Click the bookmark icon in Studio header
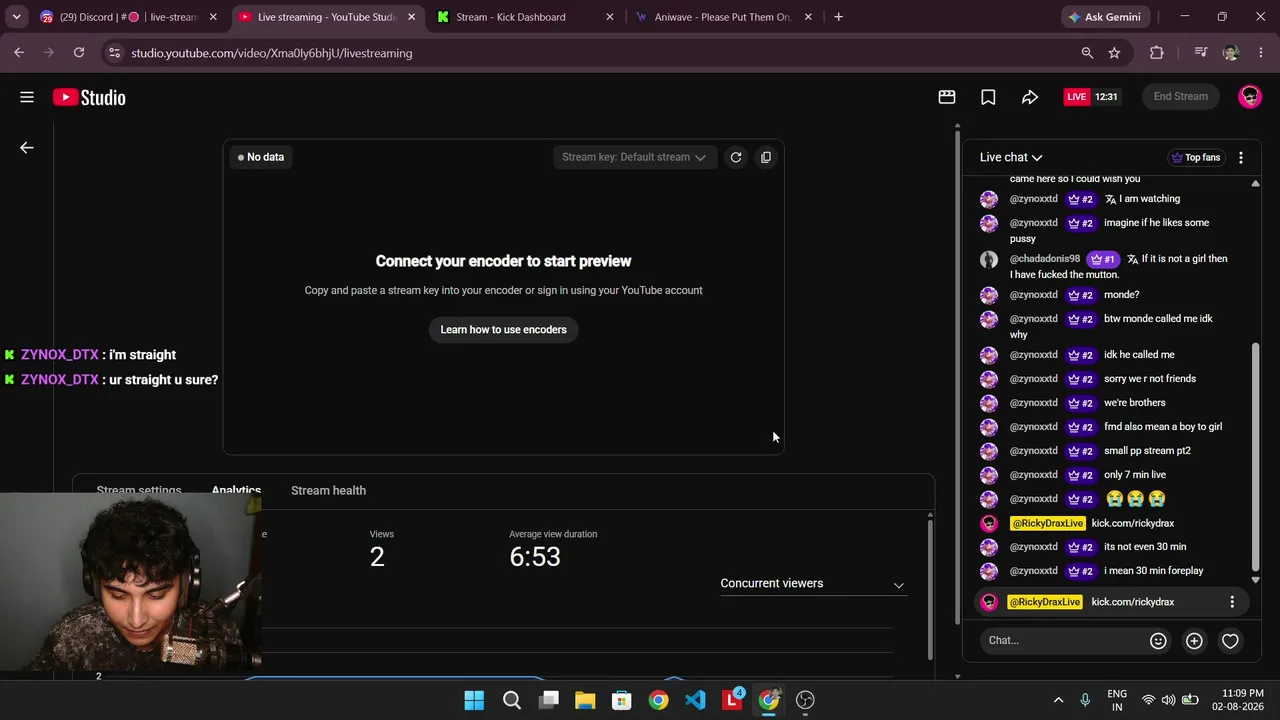This screenshot has height=720, width=1280. pos(988,97)
